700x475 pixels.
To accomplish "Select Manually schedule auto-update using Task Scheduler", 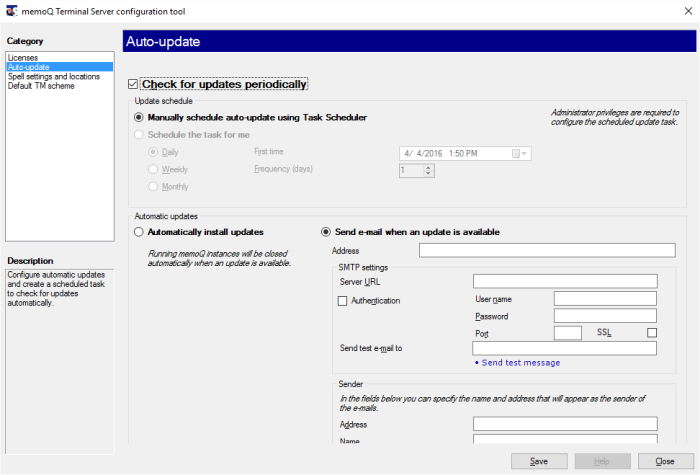I will 140,118.
